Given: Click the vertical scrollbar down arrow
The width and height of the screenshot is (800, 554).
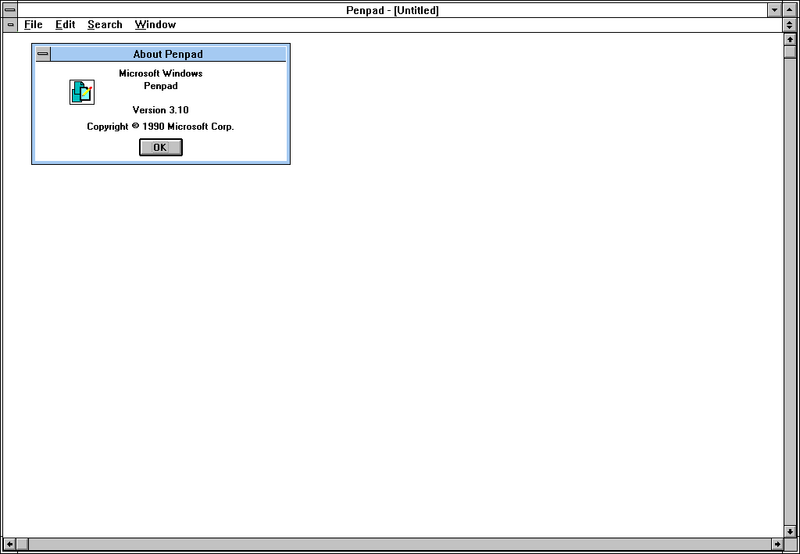Looking at the screenshot, I should tap(790, 531).
